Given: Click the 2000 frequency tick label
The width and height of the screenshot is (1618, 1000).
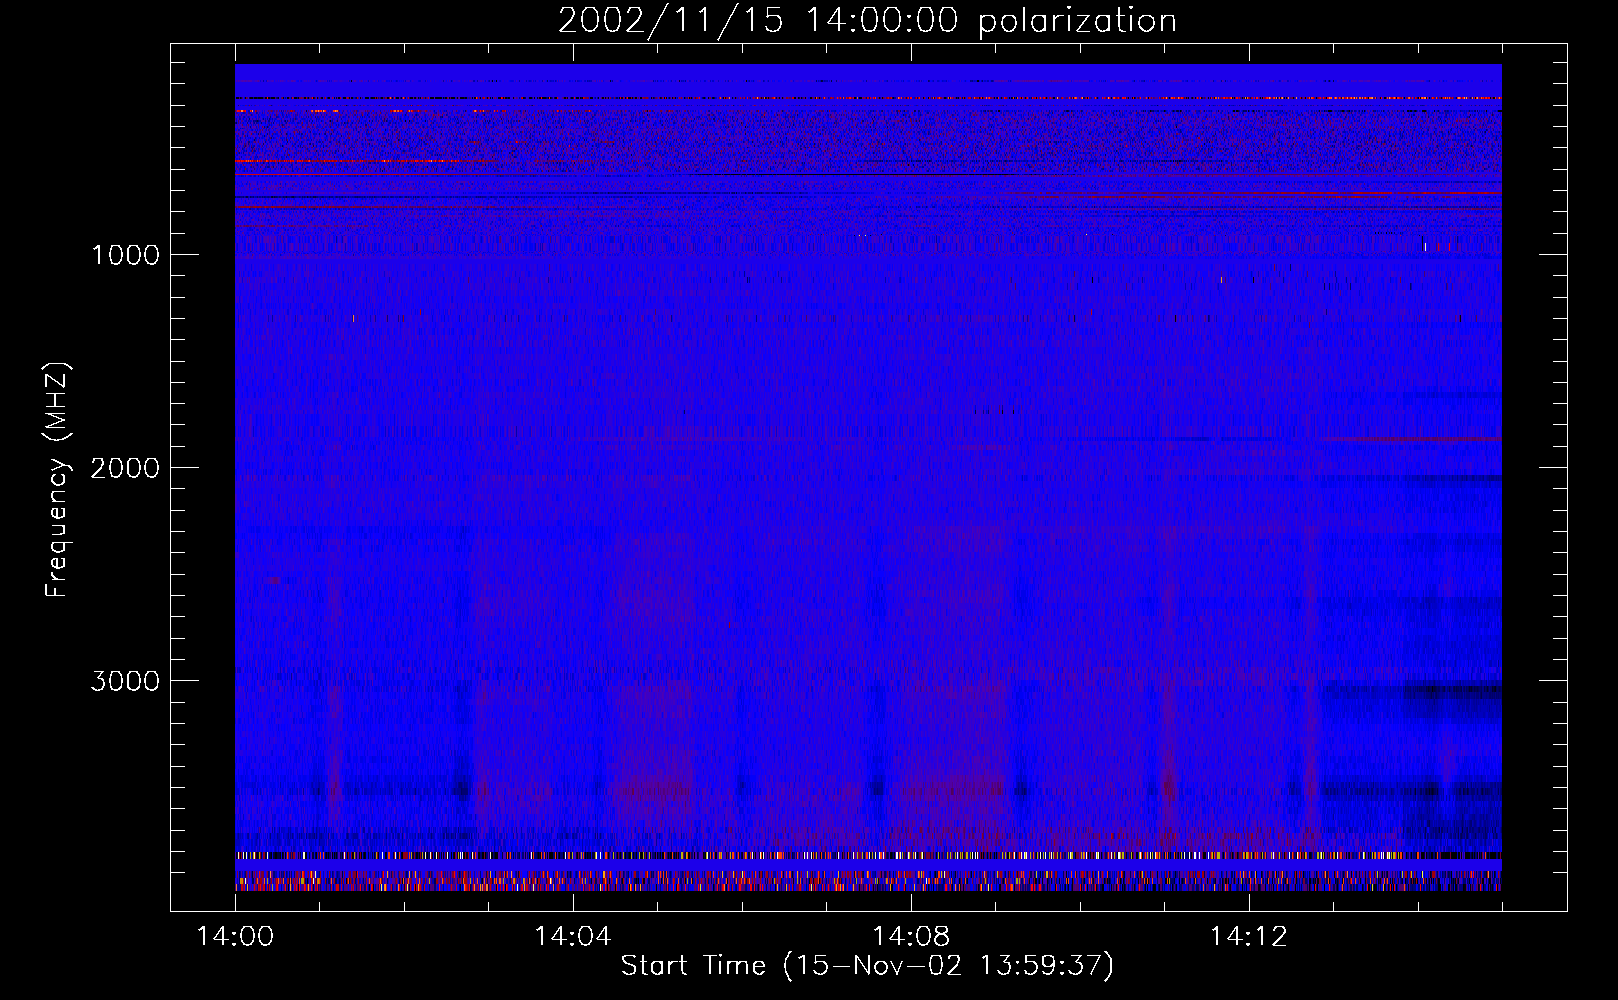Looking at the screenshot, I should tap(125, 468).
